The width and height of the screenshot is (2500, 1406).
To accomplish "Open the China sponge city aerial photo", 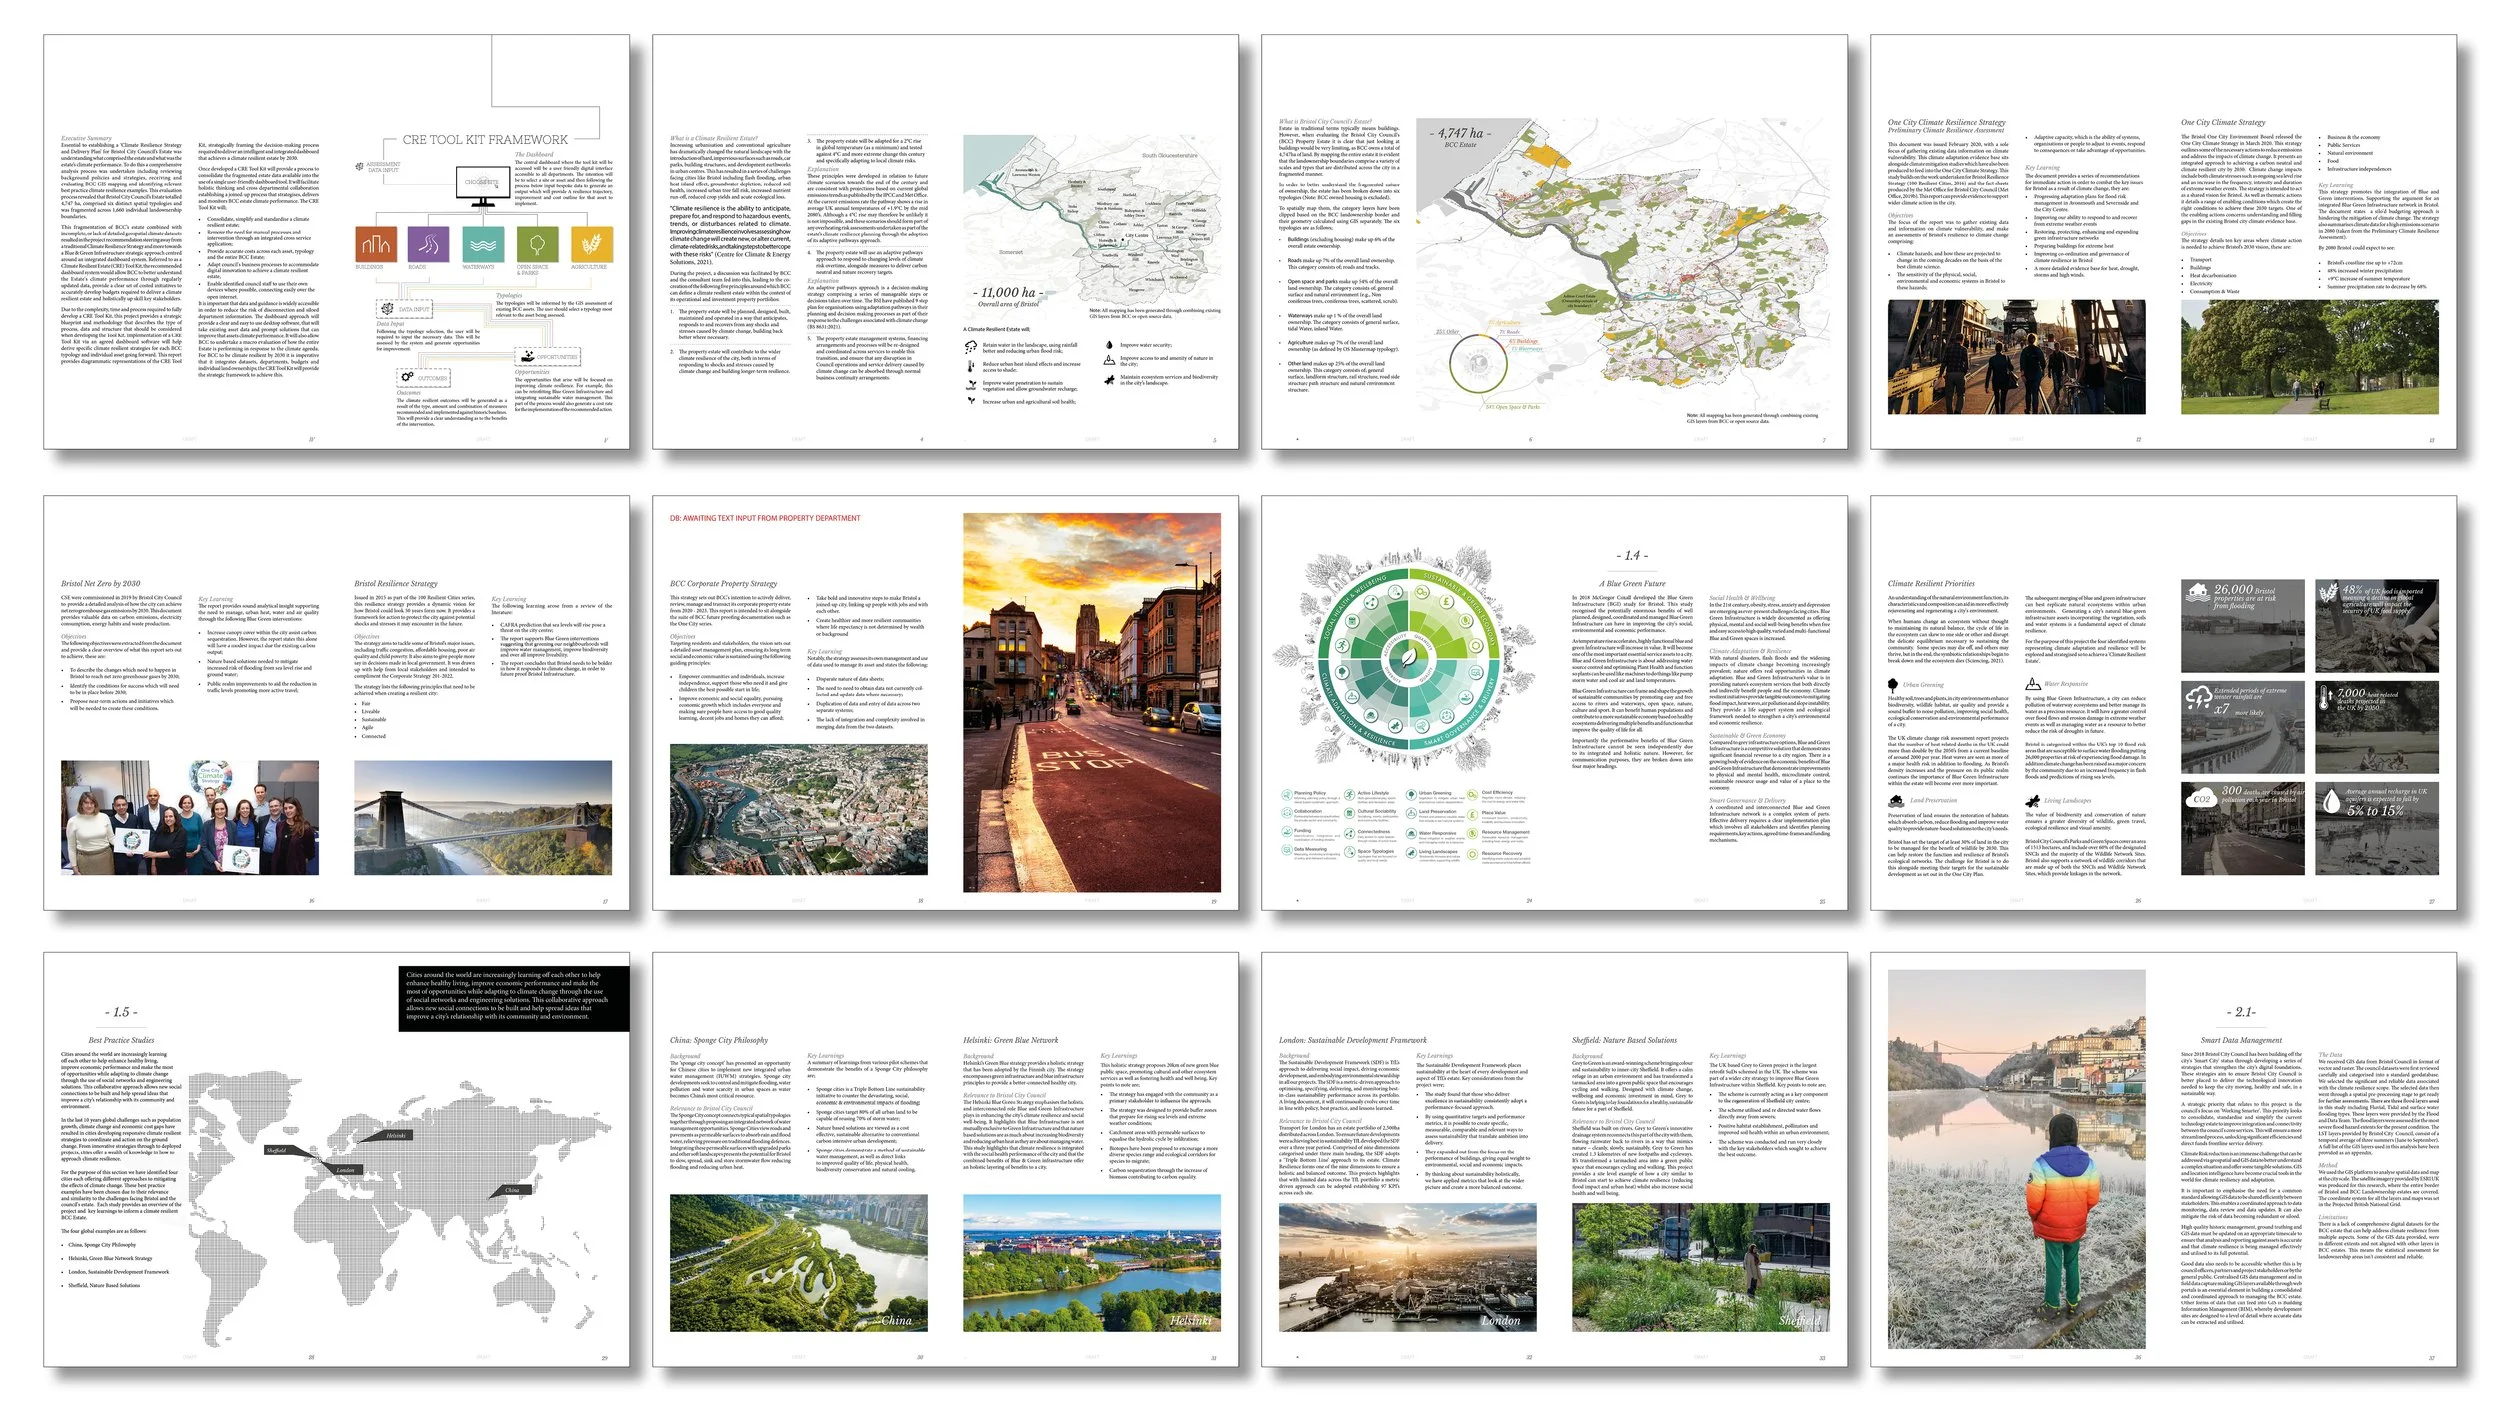I will tap(798, 1263).
